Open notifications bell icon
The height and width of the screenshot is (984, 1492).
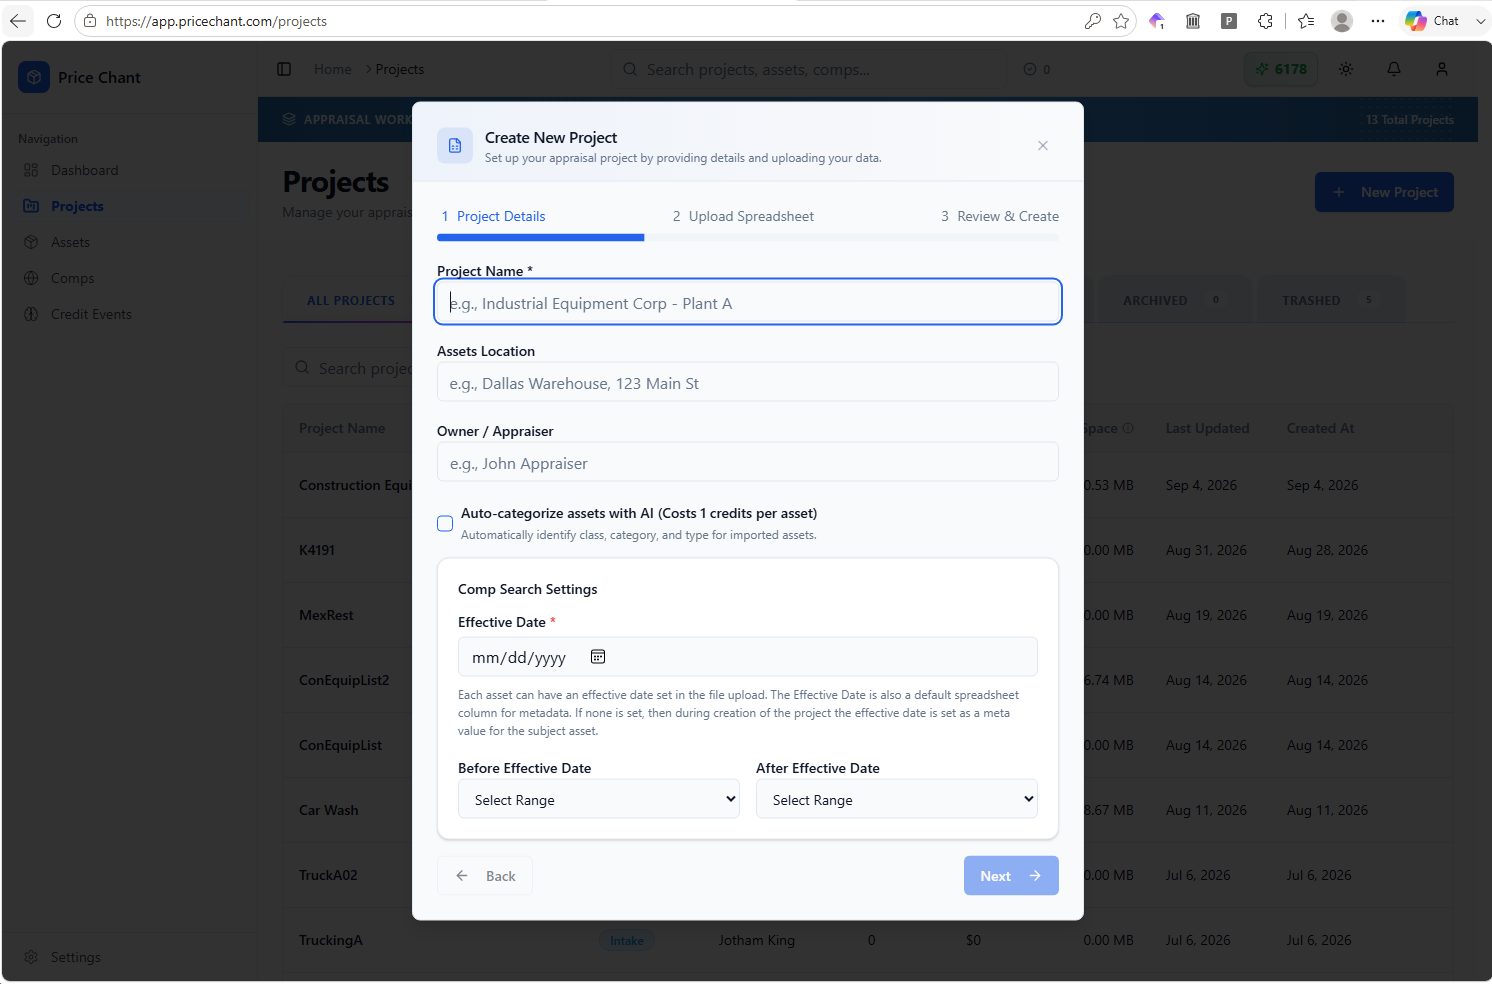coord(1394,69)
